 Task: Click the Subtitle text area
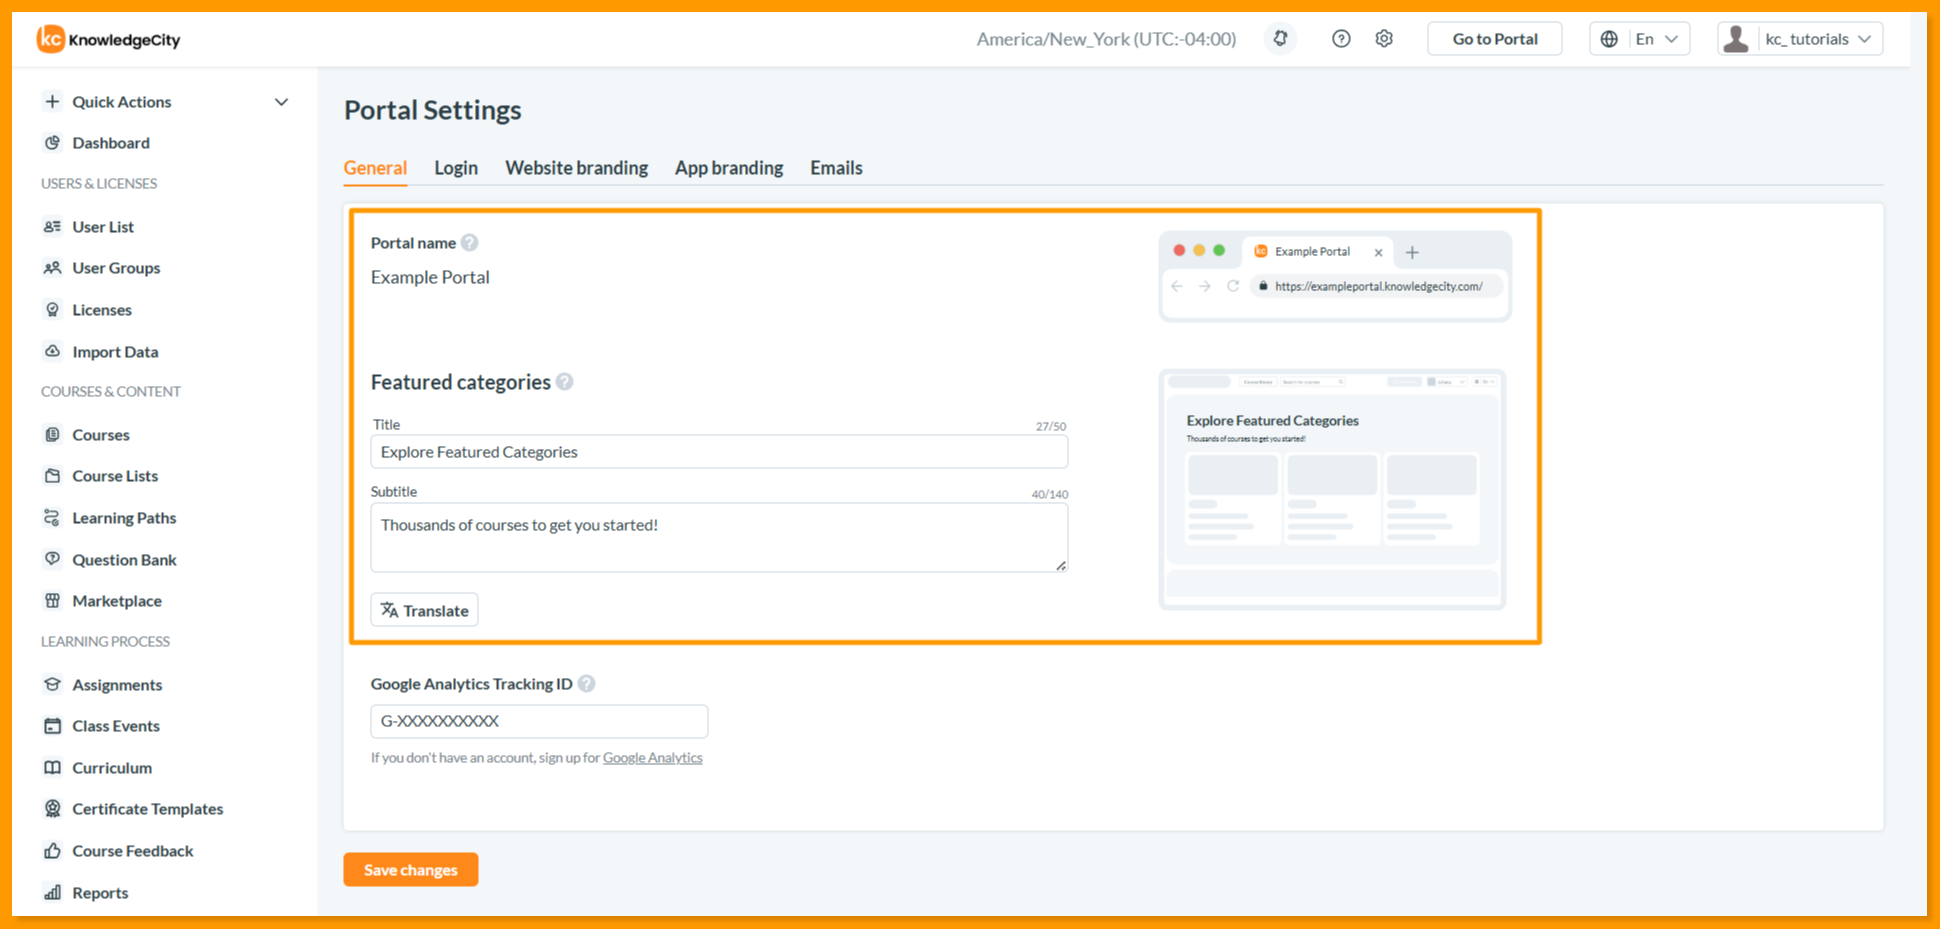719,538
